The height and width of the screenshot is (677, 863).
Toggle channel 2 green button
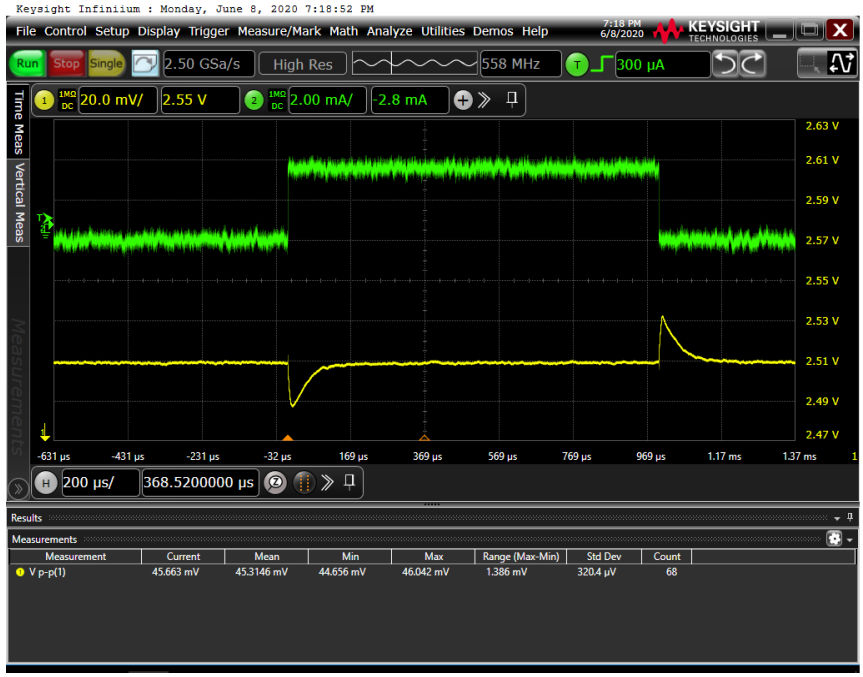pos(254,100)
